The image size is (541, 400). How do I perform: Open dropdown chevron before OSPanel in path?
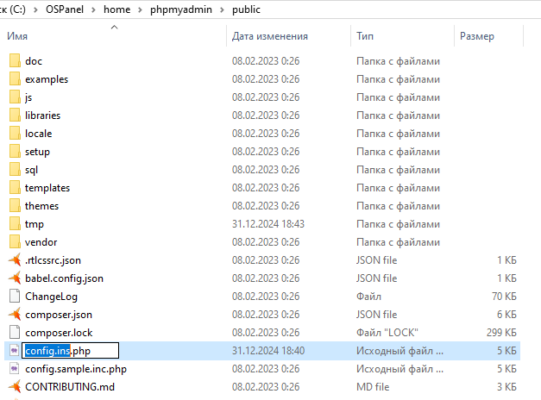pyautogui.click(x=36, y=10)
